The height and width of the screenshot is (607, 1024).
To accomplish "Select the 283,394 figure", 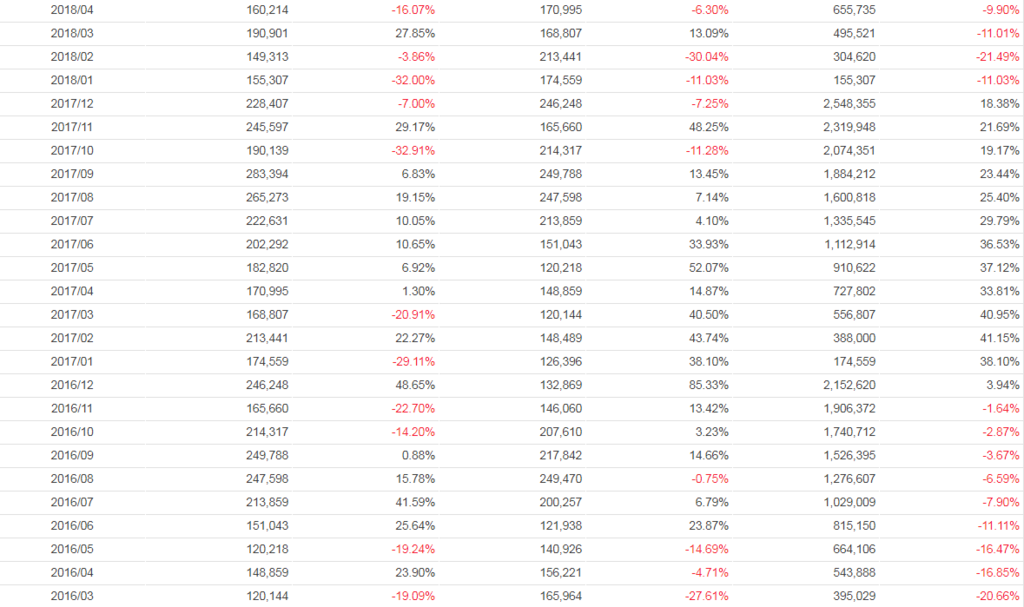I will point(267,174).
